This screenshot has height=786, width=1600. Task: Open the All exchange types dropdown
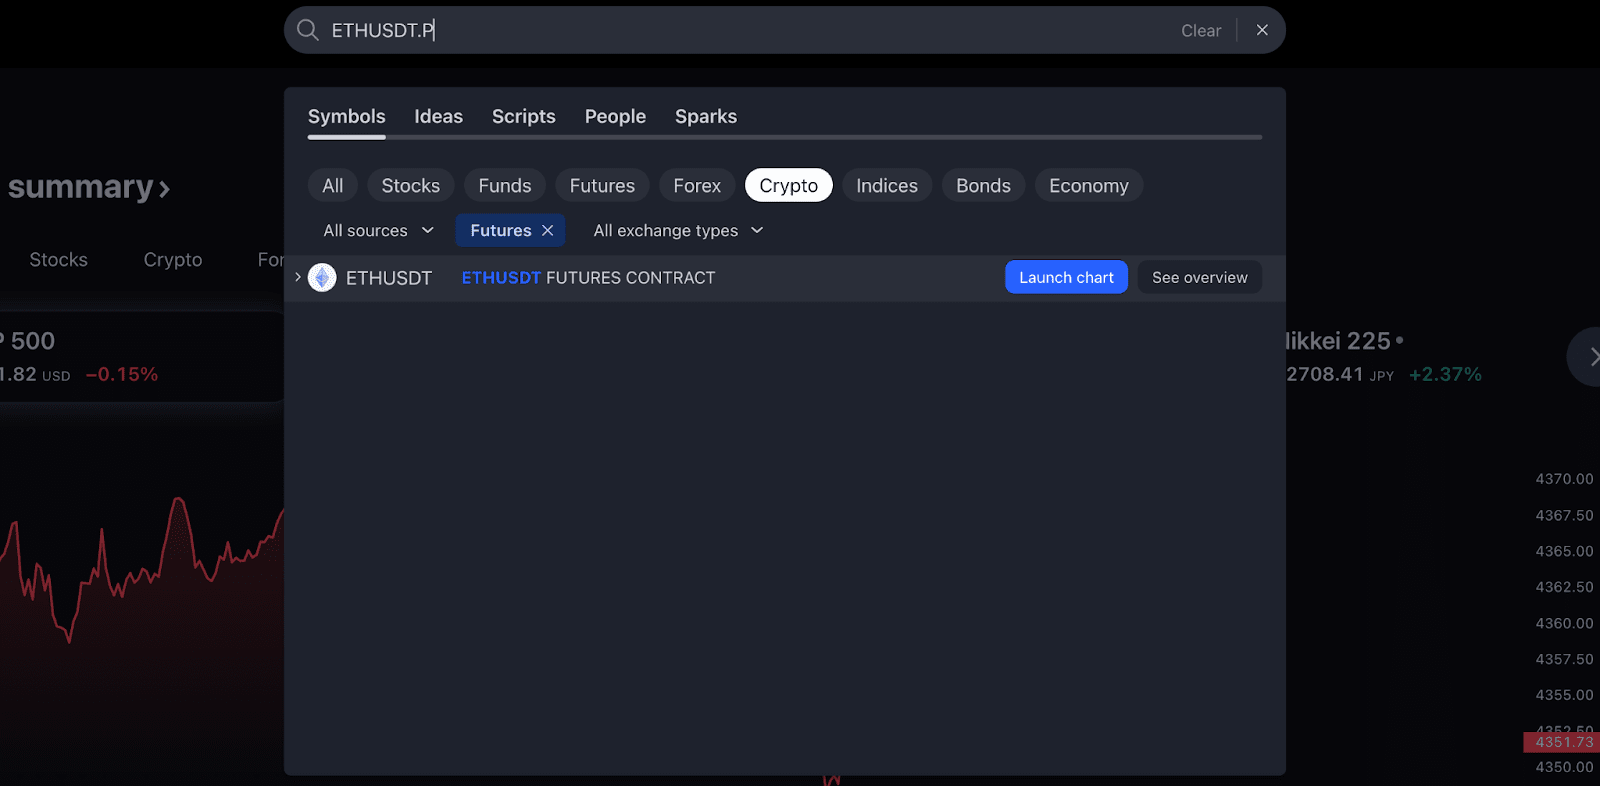(678, 230)
